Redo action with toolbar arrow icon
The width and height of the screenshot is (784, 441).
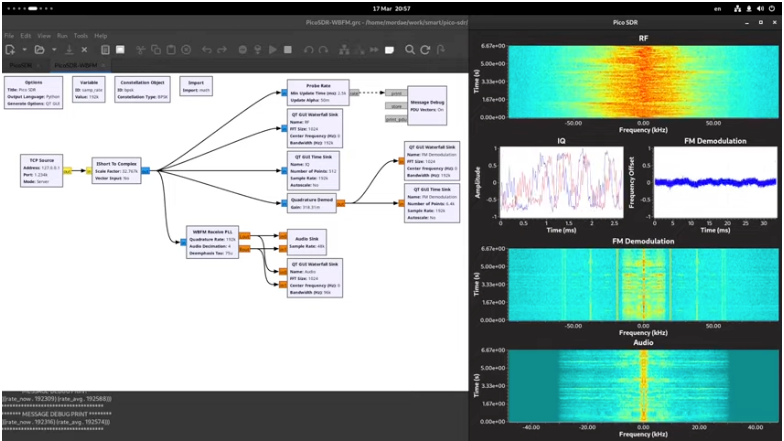click(x=222, y=50)
